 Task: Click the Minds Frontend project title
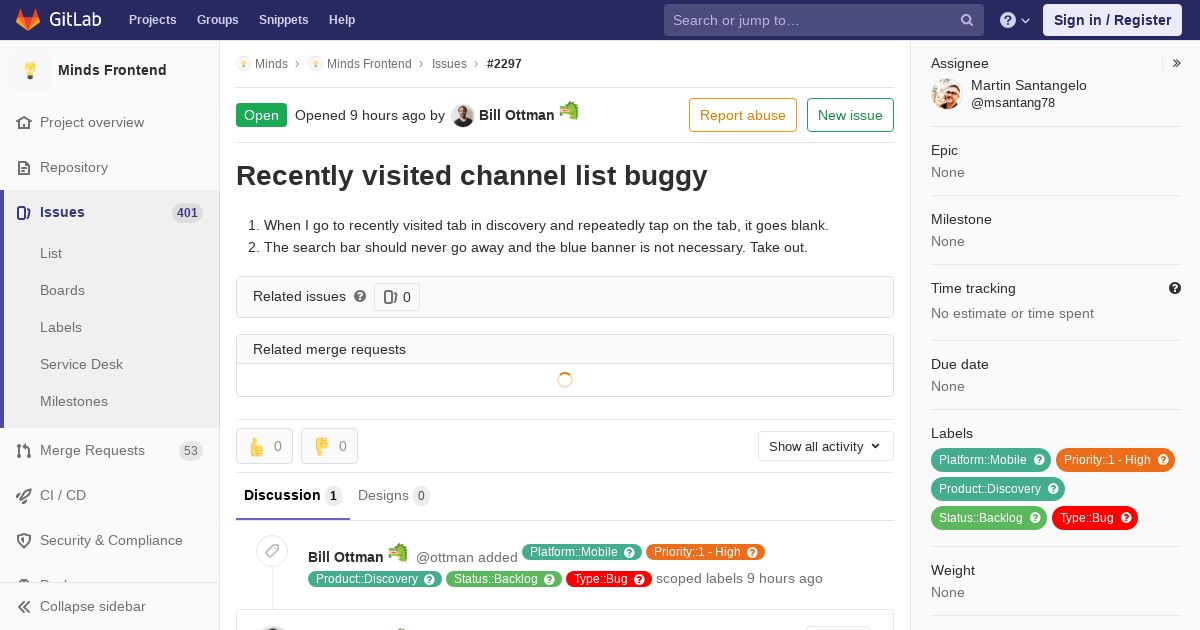(x=112, y=70)
